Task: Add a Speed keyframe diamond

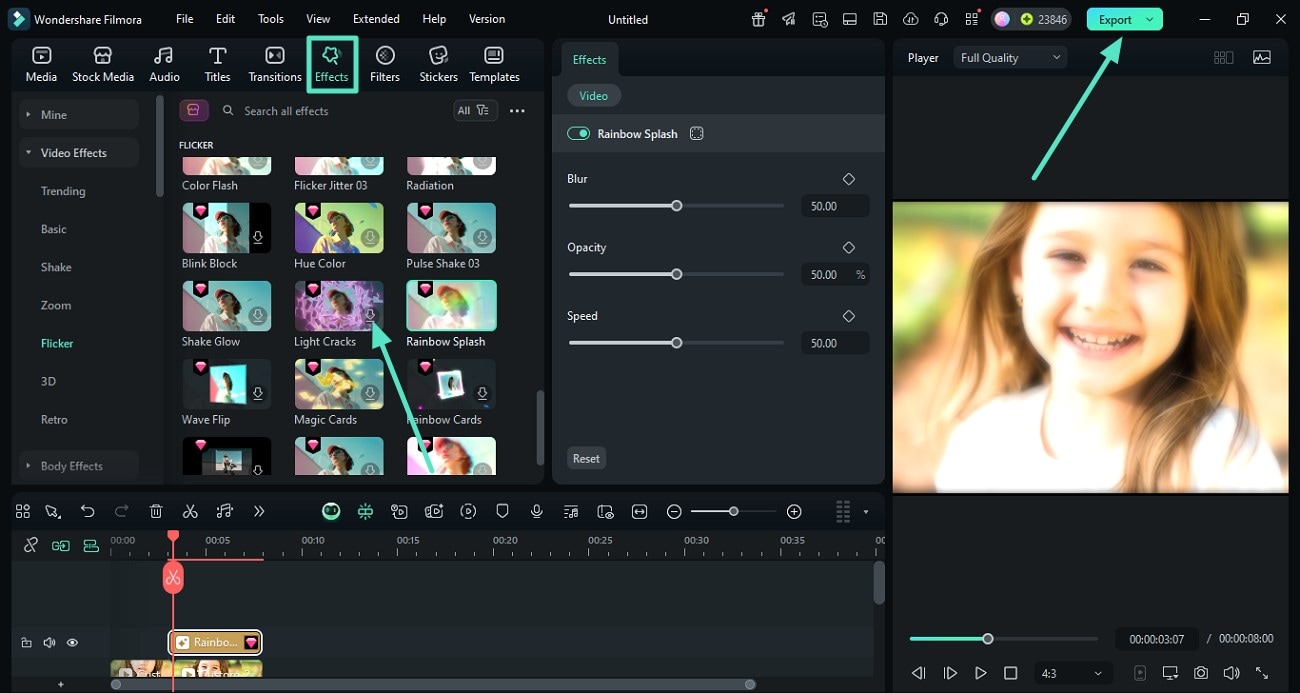Action: [x=849, y=316]
